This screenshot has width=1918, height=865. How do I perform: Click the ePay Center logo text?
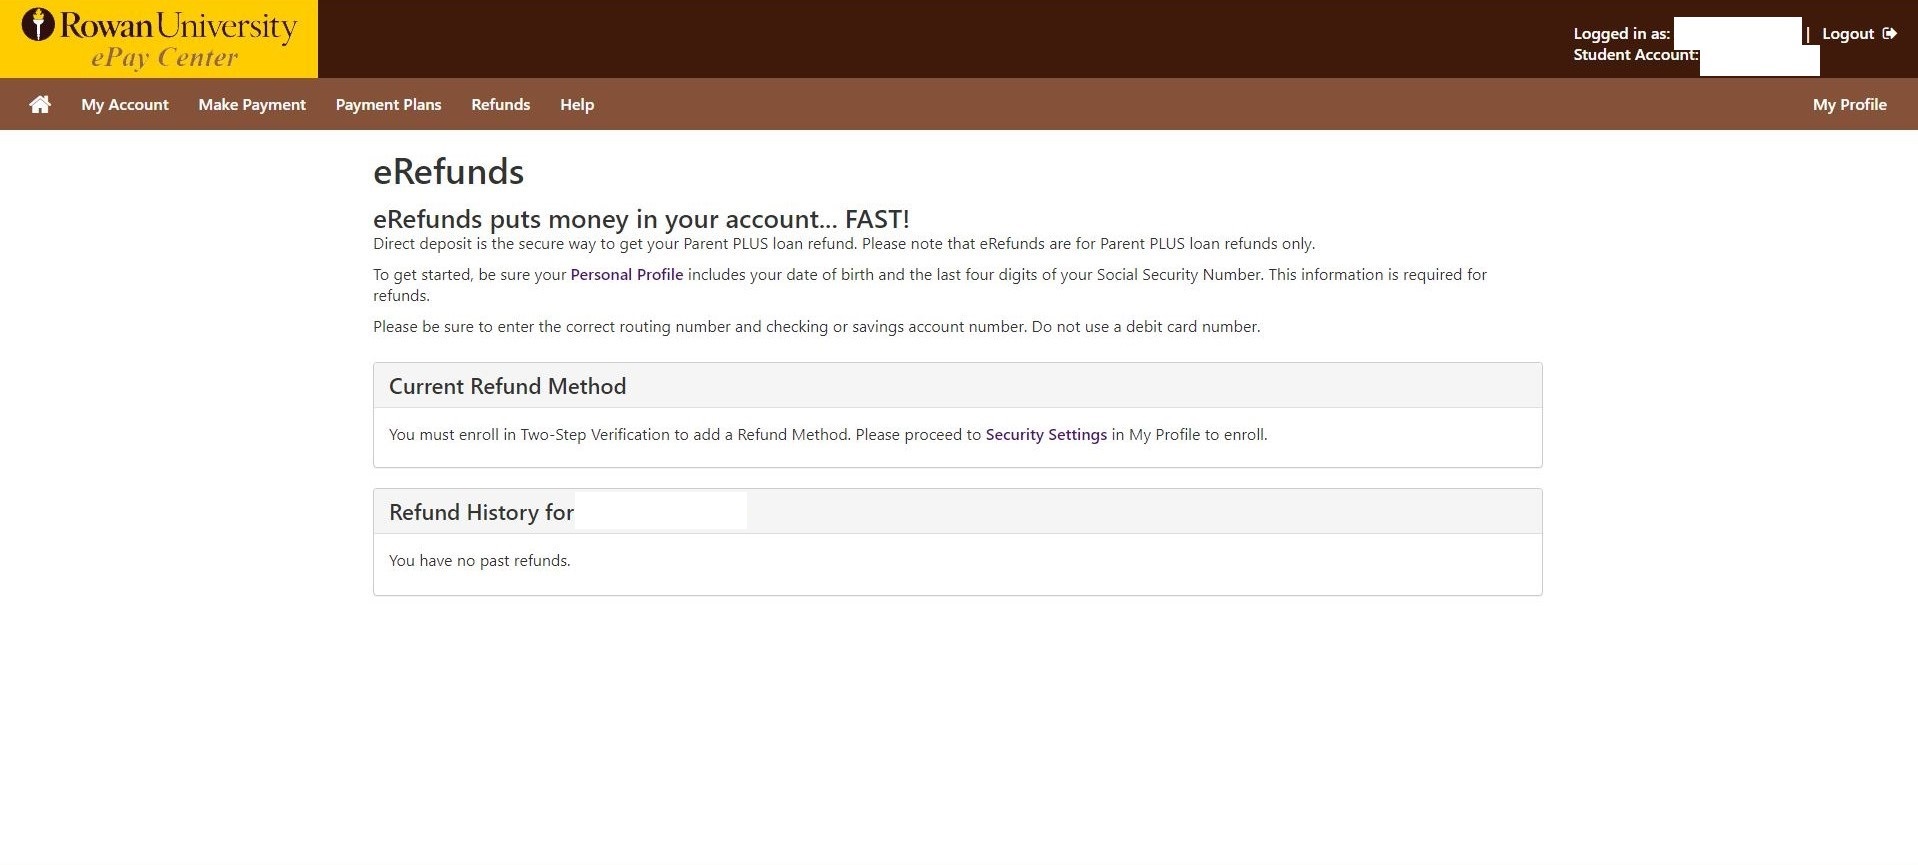tap(165, 58)
